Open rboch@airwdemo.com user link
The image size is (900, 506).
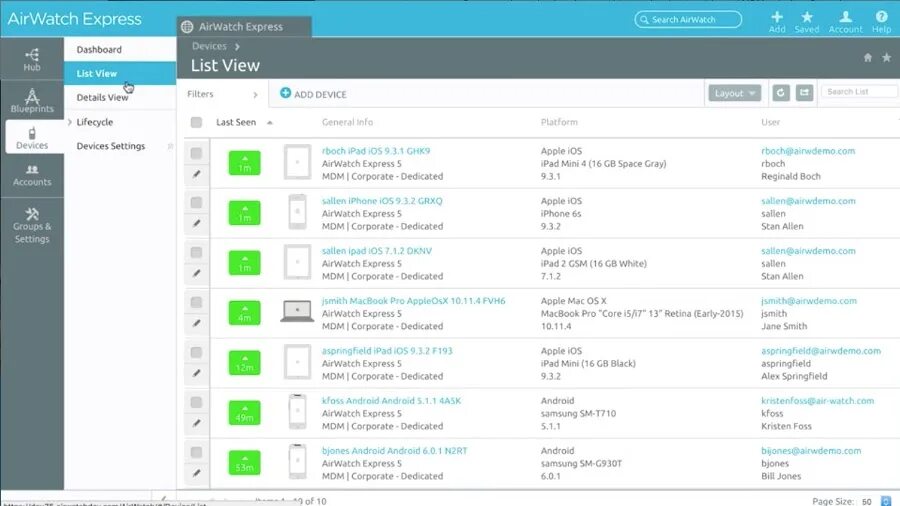tap(808, 151)
